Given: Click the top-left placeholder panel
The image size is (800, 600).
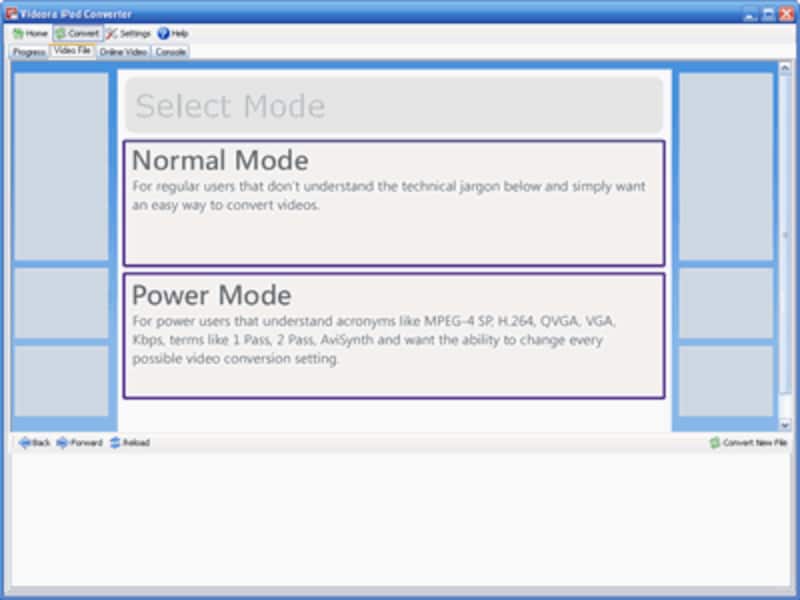Looking at the screenshot, I should tap(61, 165).
